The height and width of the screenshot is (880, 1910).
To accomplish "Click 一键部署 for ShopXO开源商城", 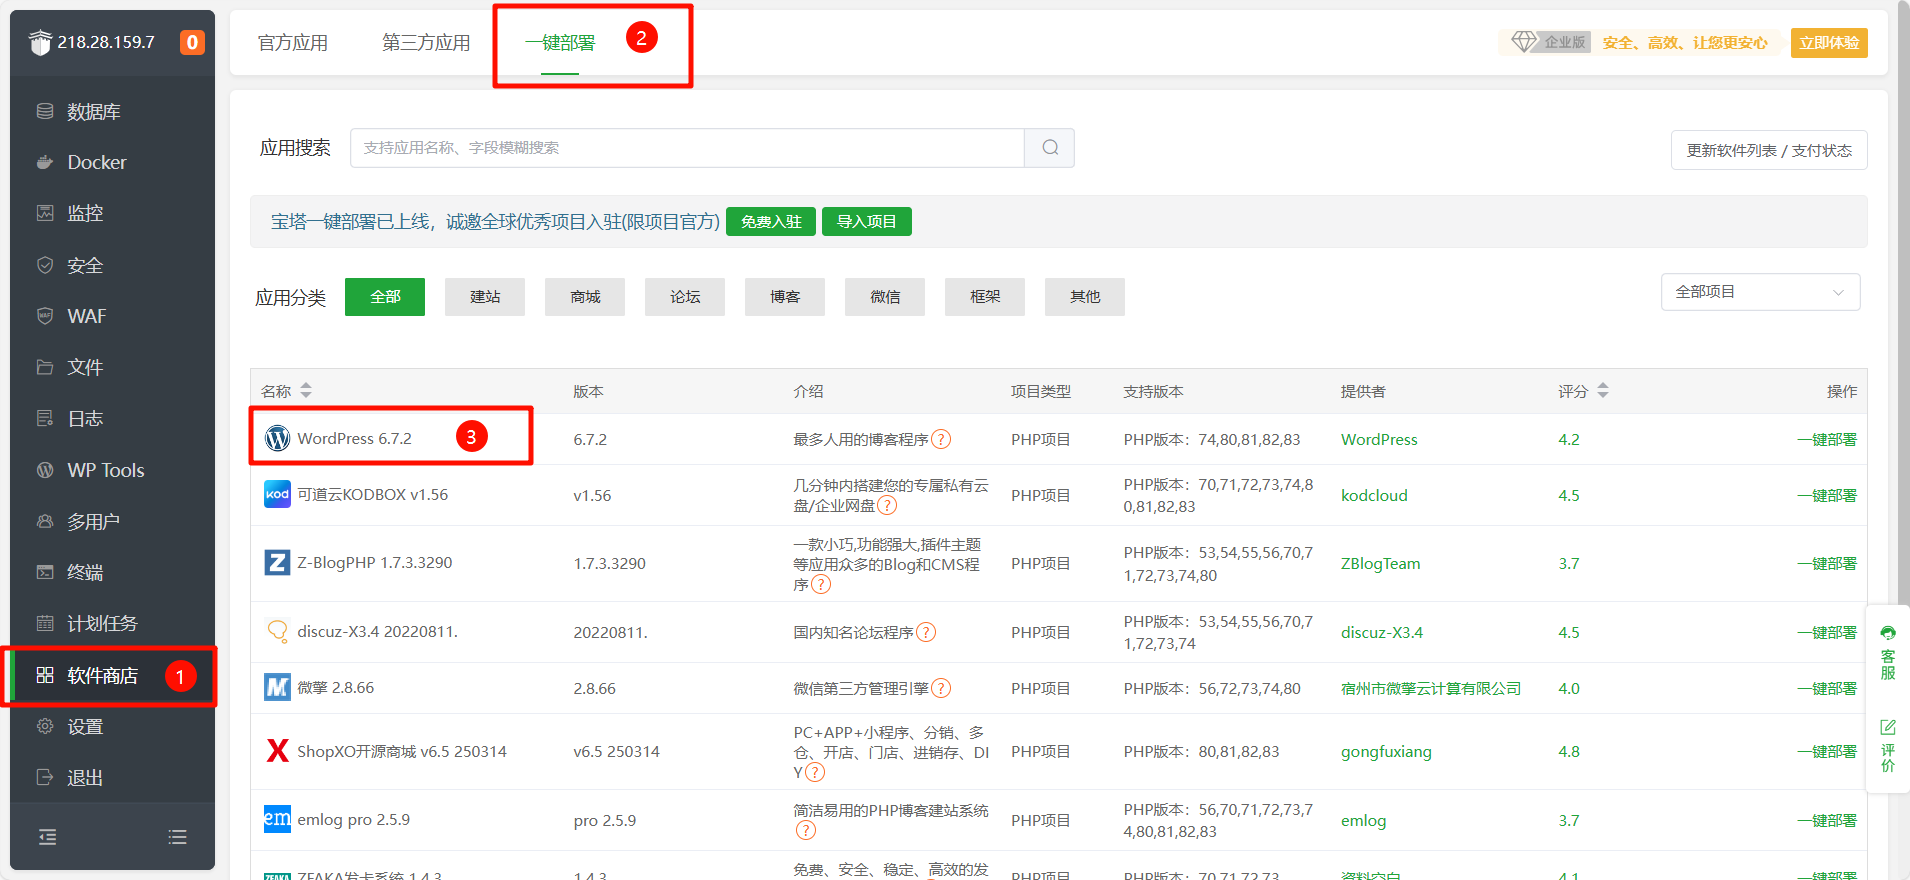I will click(x=1827, y=751).
